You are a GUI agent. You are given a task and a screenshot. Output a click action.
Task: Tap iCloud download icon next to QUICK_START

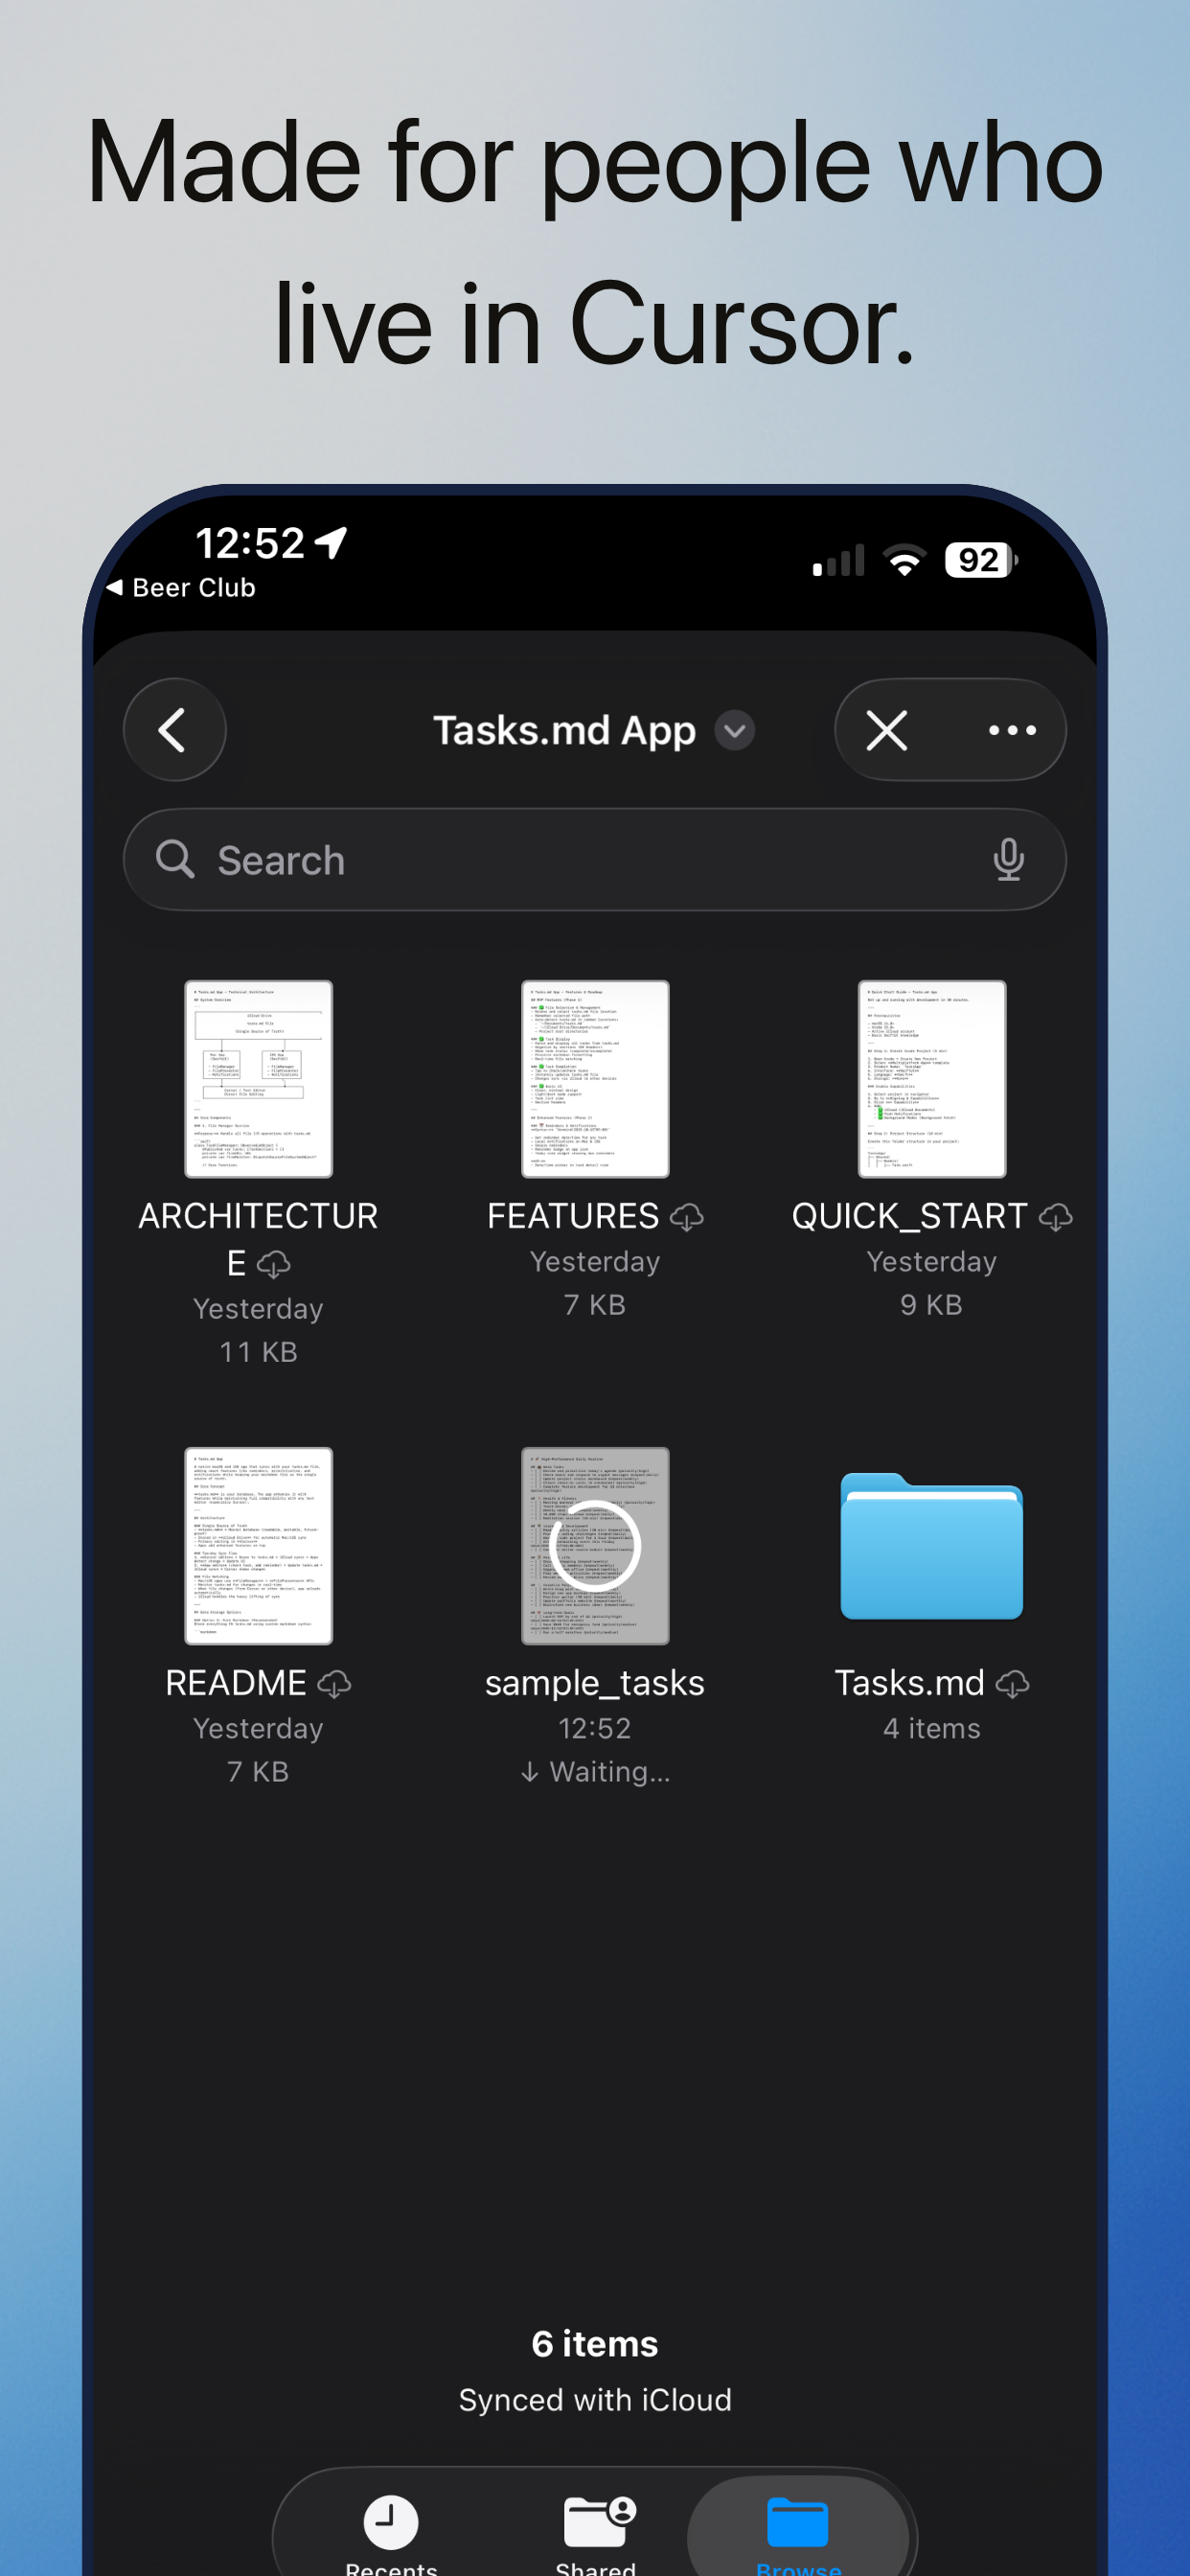pos(1056,1217)
